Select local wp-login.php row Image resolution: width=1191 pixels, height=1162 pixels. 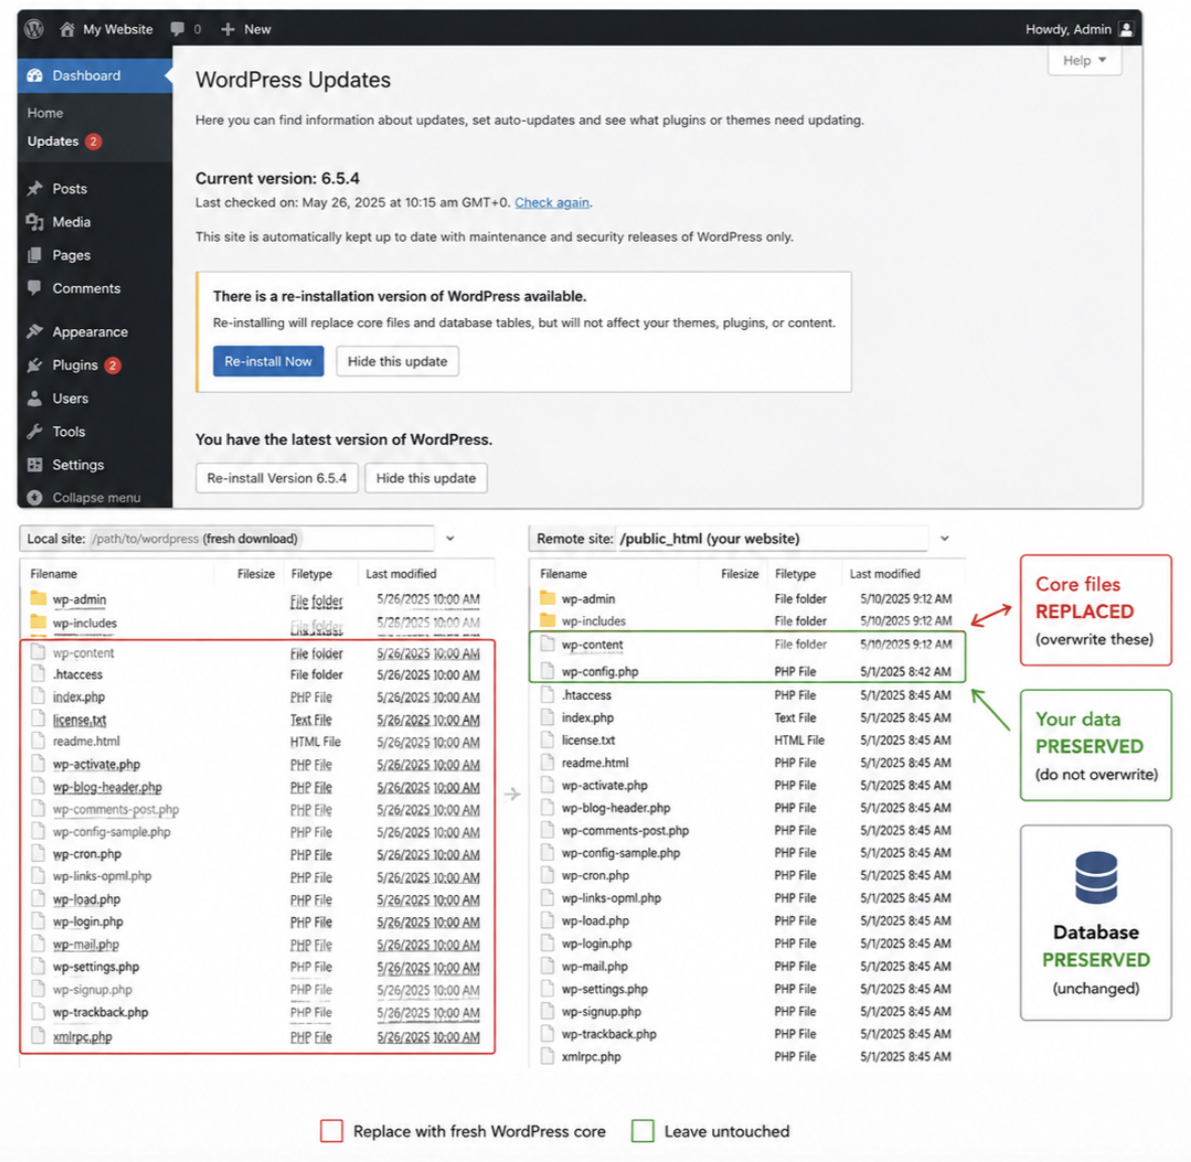coord(257,921)
